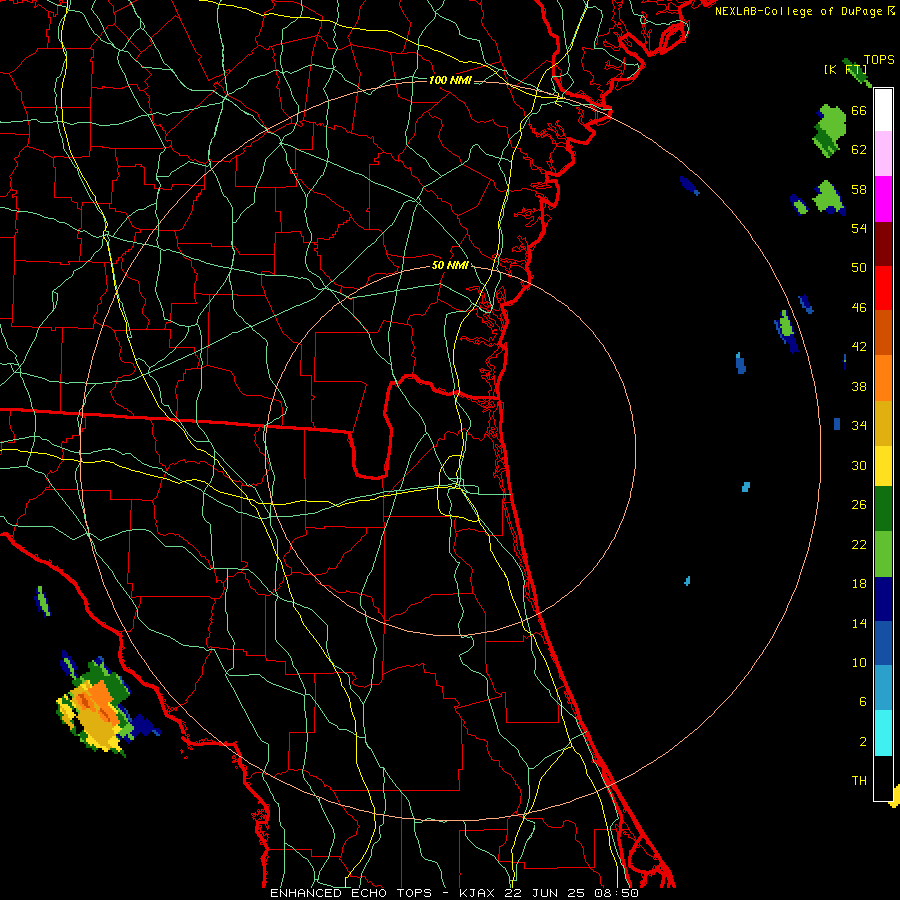Click the small green echo off the Gulf coast
This screenshot has height=900, width=900.
pos(42,601)
